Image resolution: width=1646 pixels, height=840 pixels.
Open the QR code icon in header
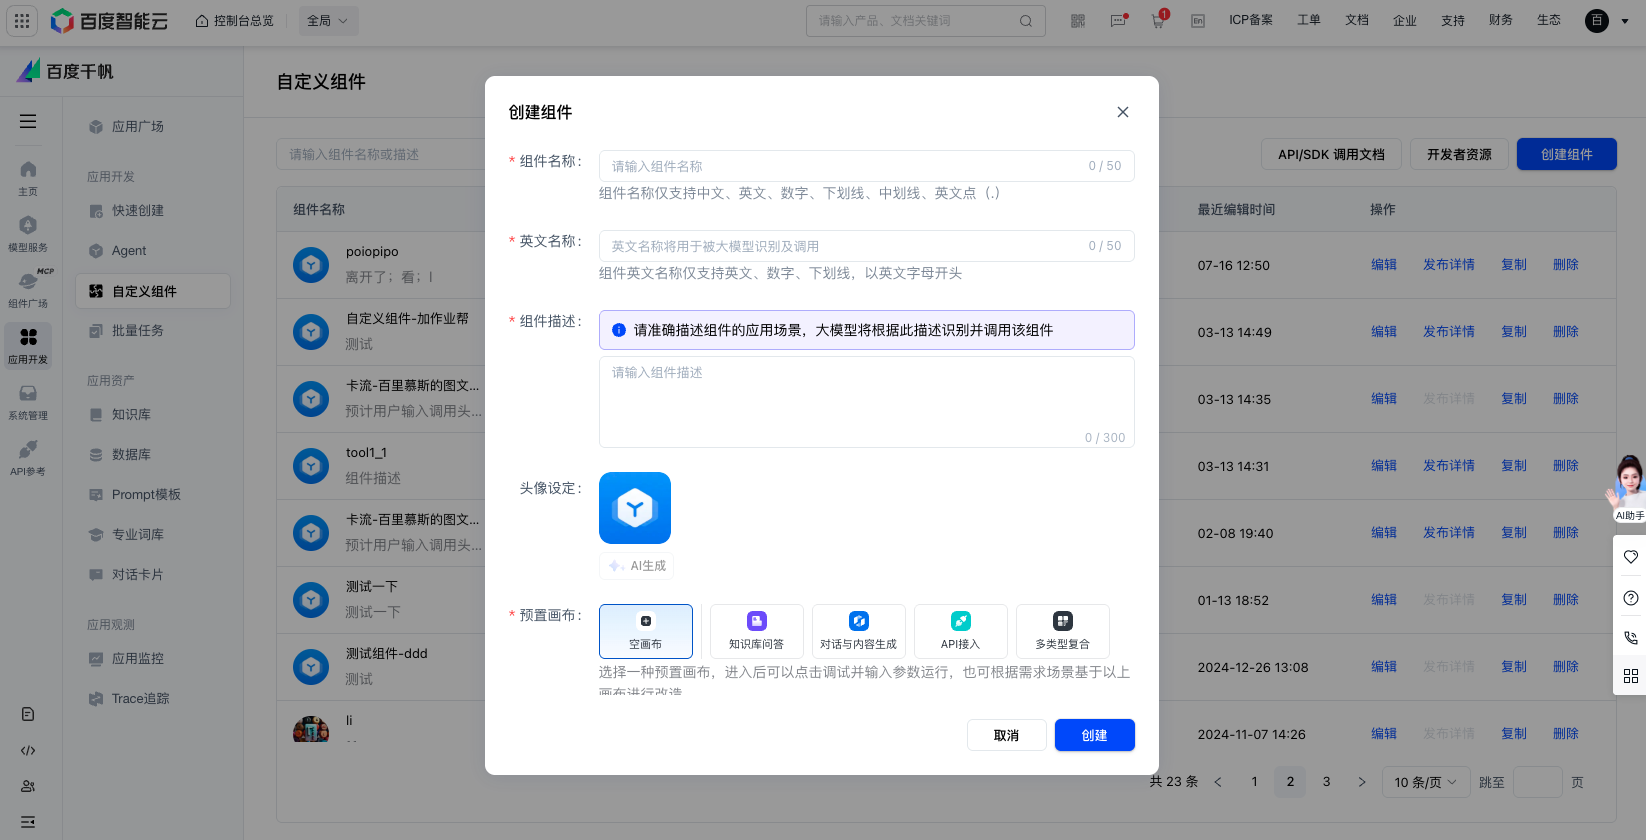tap(1077, 21)
